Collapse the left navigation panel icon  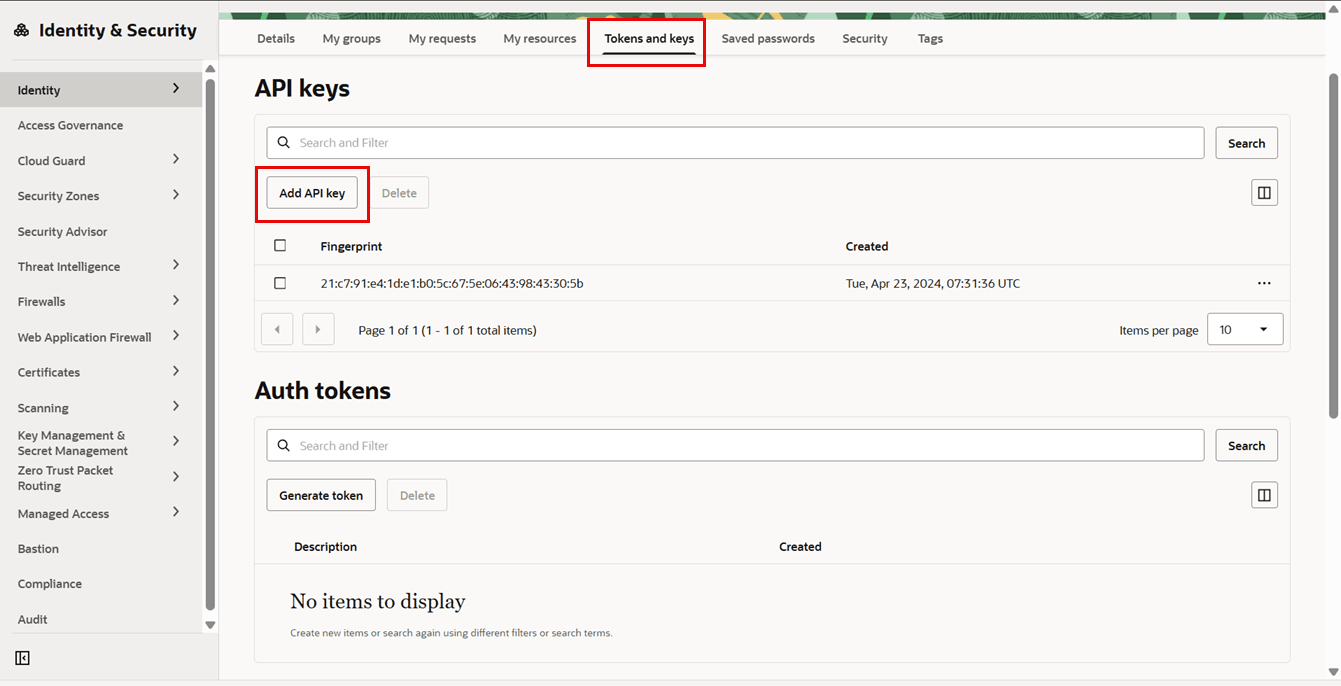tap(22, 658)
